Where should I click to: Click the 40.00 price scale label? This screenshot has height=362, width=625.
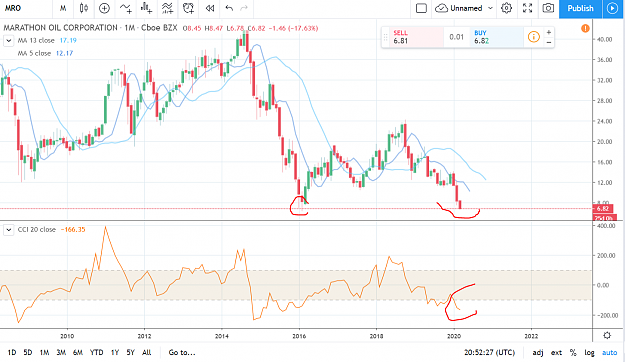point(605,39)
